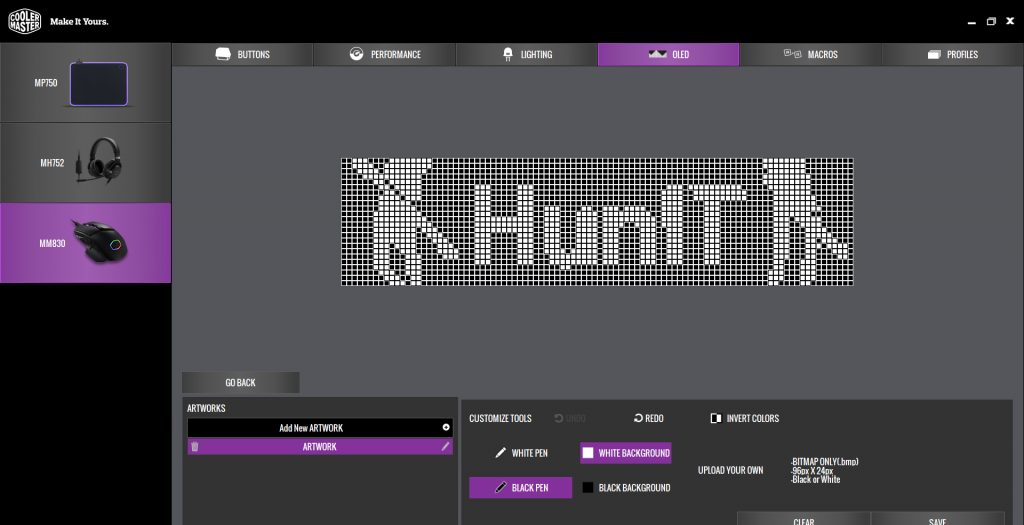
Task: Select the MP750 mousepad device
Action: [x=85, y=82]
